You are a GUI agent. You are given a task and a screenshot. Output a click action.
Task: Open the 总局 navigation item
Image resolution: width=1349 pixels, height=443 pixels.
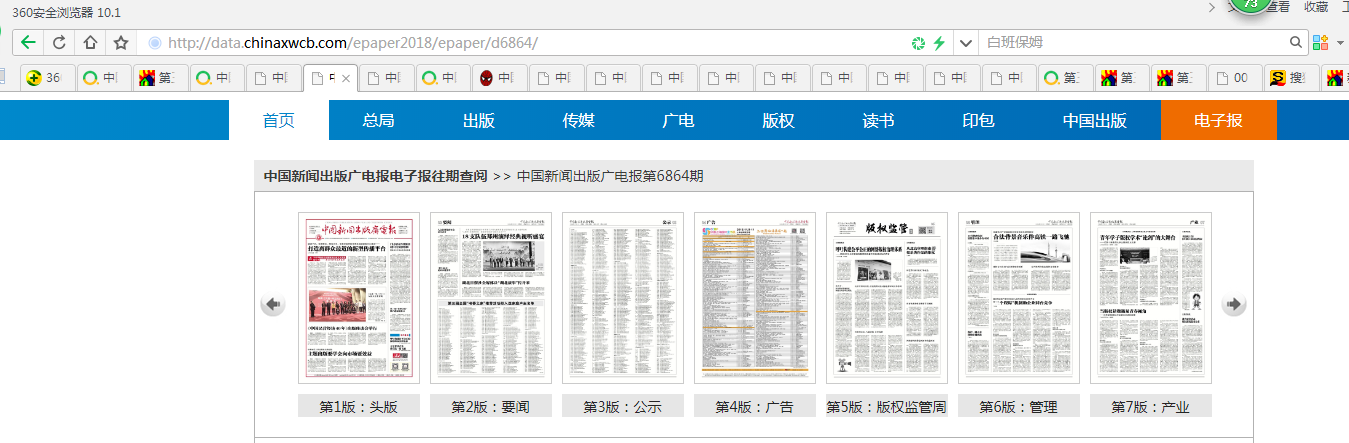tap(378, 121)
